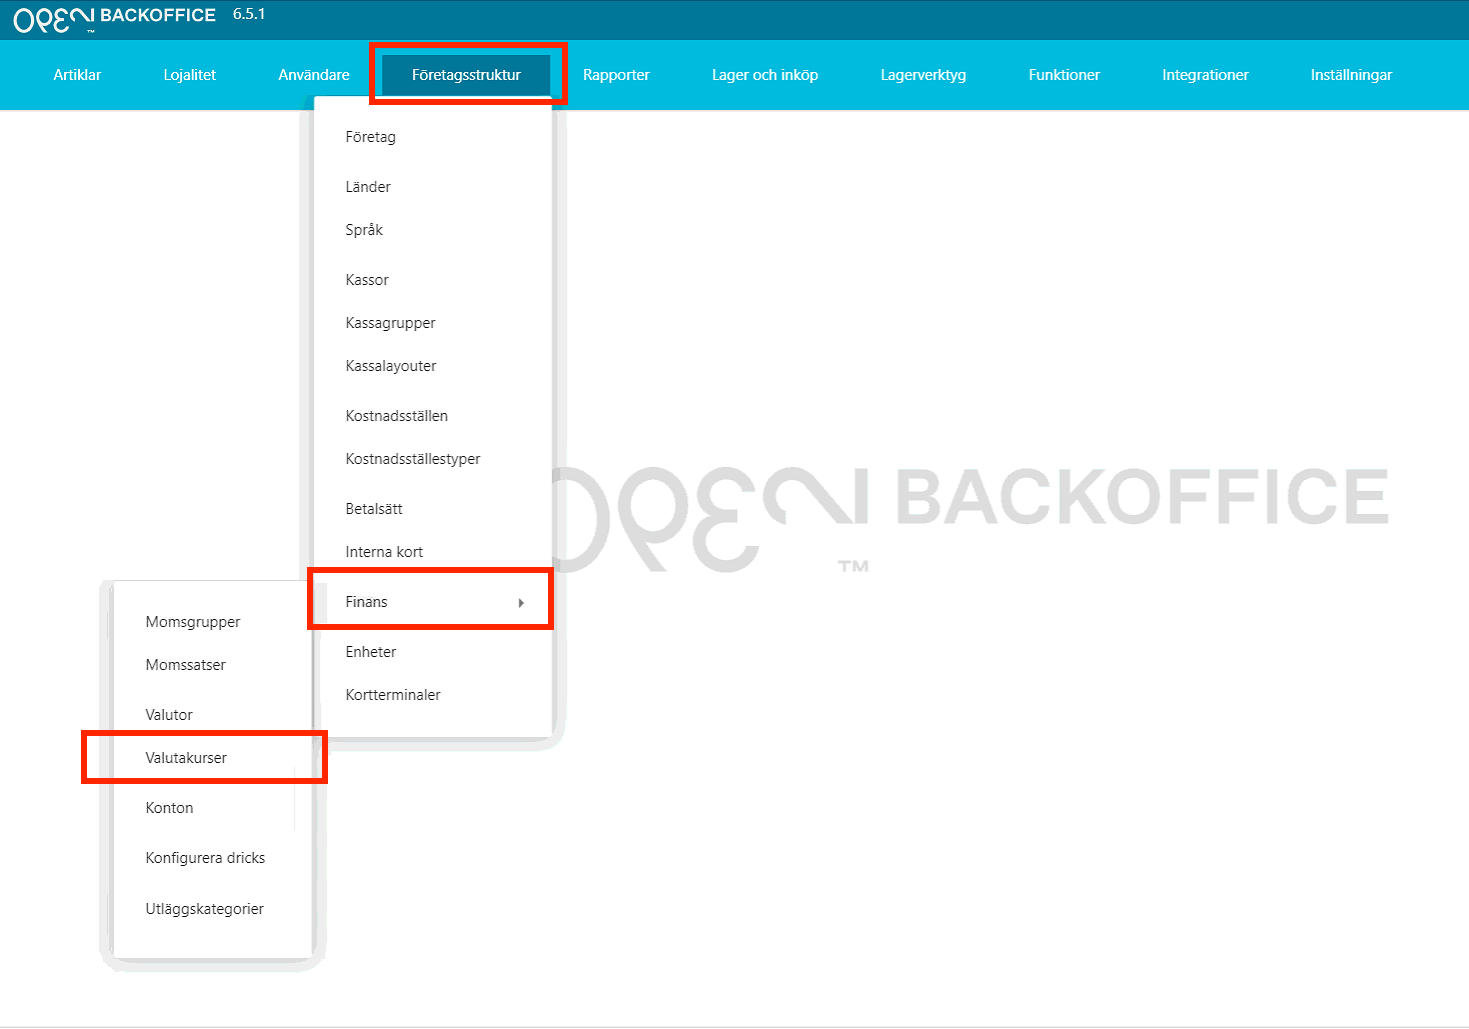Open Kortterminaler menu entry
Viewport: 1469px width, 1029px height.
point(393,695)
